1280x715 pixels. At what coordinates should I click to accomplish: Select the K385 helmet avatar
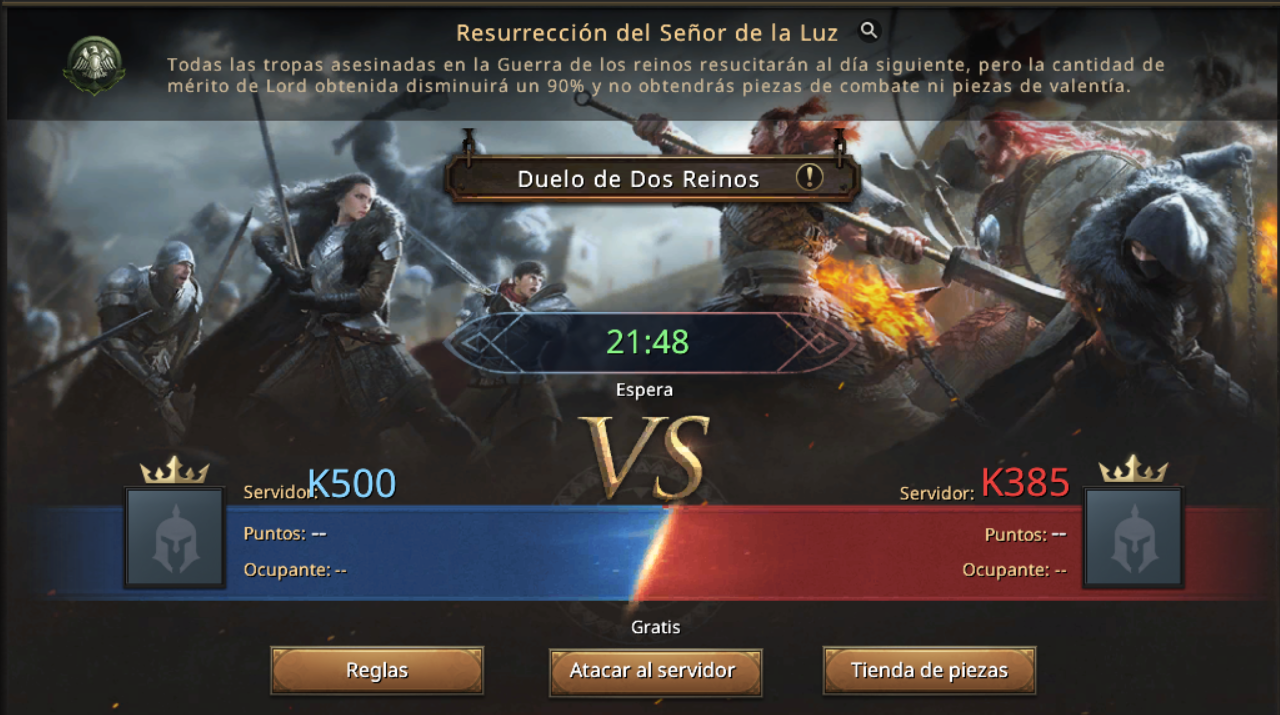1133,537
